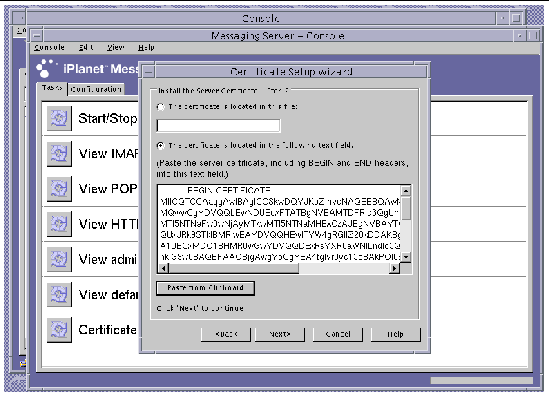
Task: Click the Next button in wizard
Action: [x=280, y=334]
